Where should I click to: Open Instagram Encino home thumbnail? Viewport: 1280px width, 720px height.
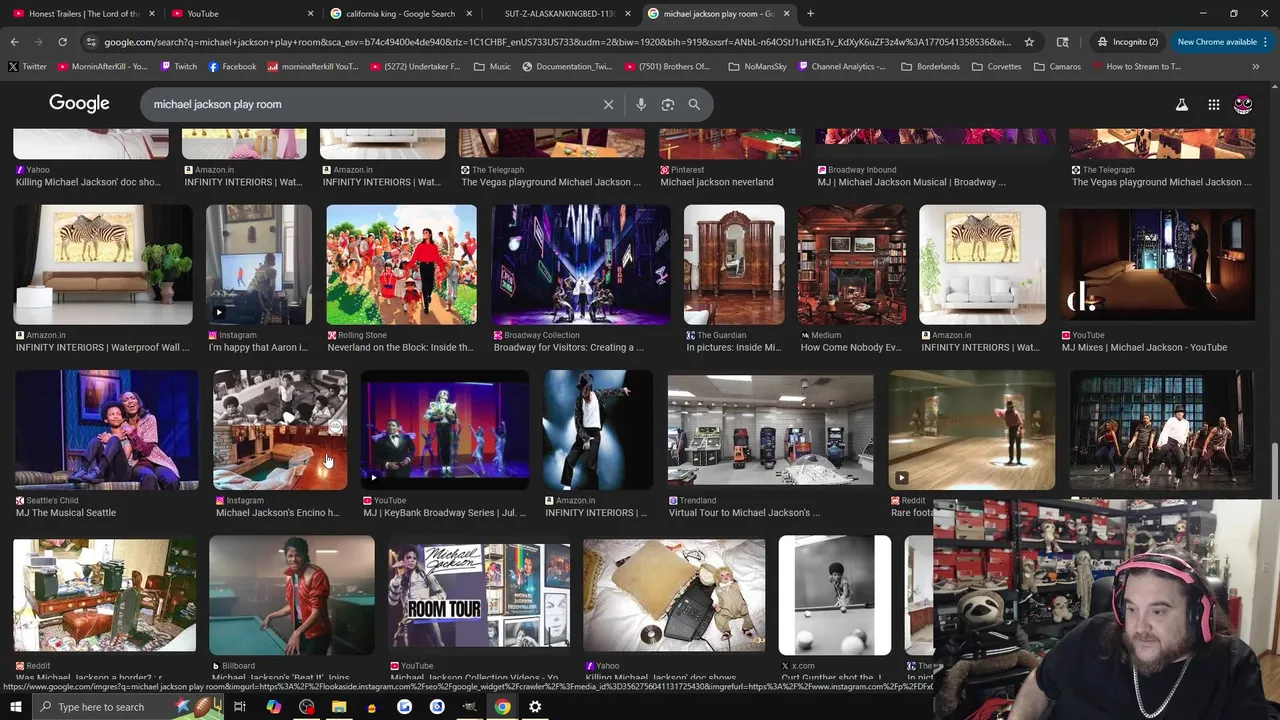coord(280,430)
